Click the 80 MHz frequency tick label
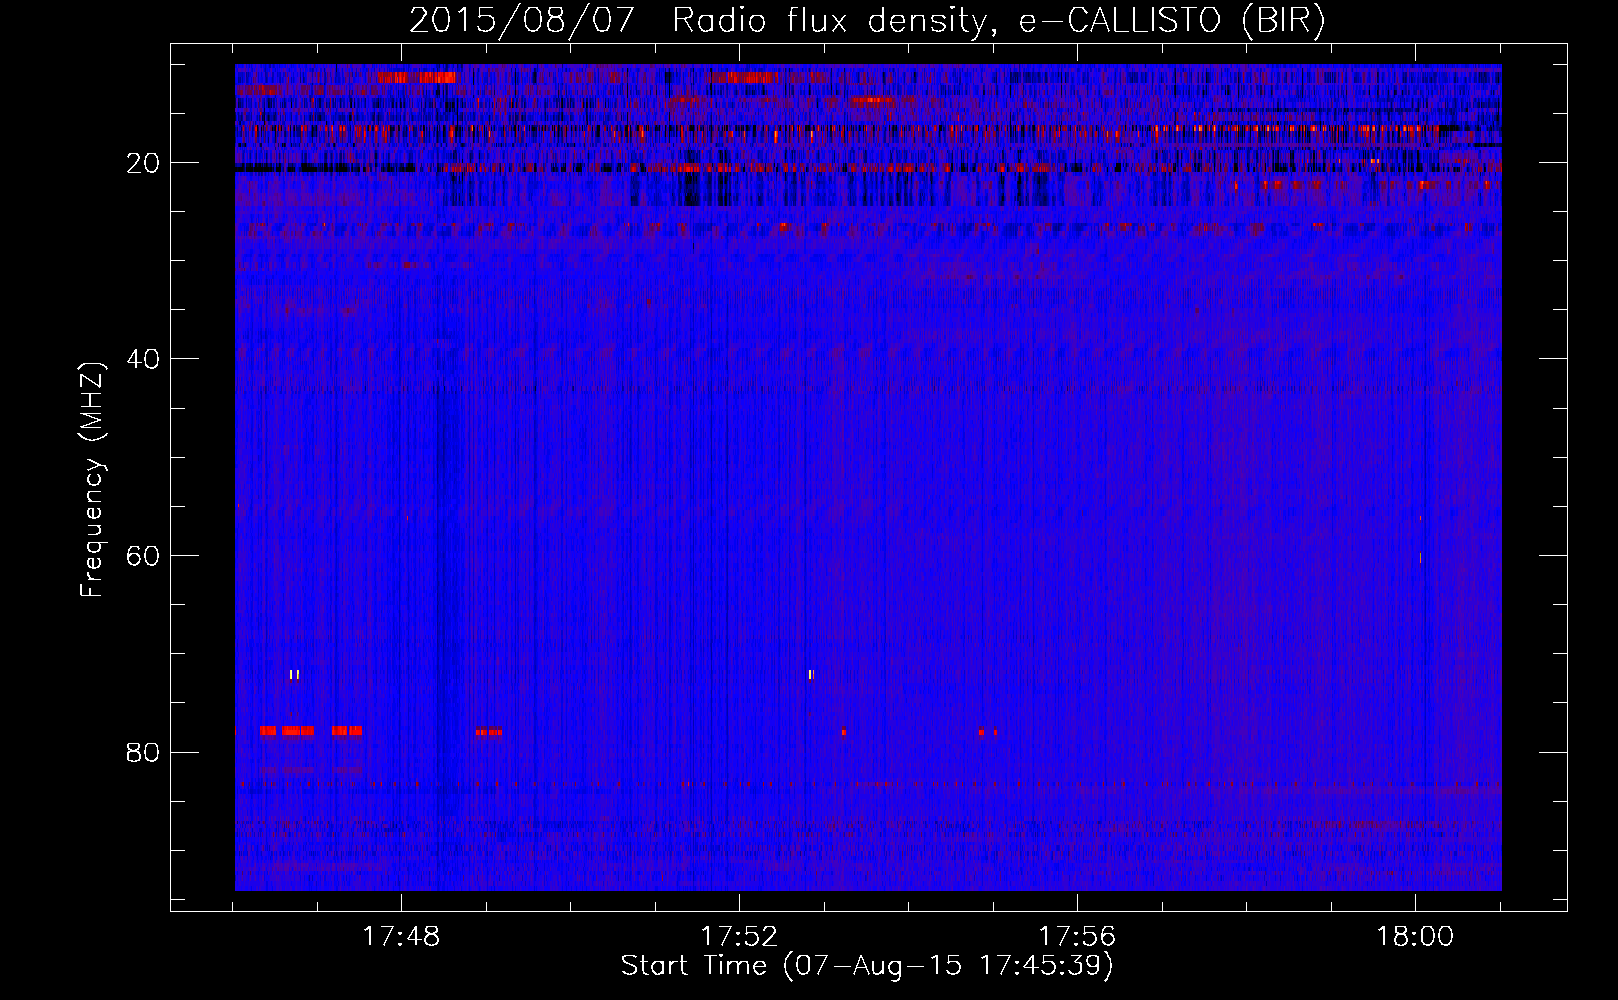The image size is (1618, 1000). pyautogui.click(x=144, y=752)
